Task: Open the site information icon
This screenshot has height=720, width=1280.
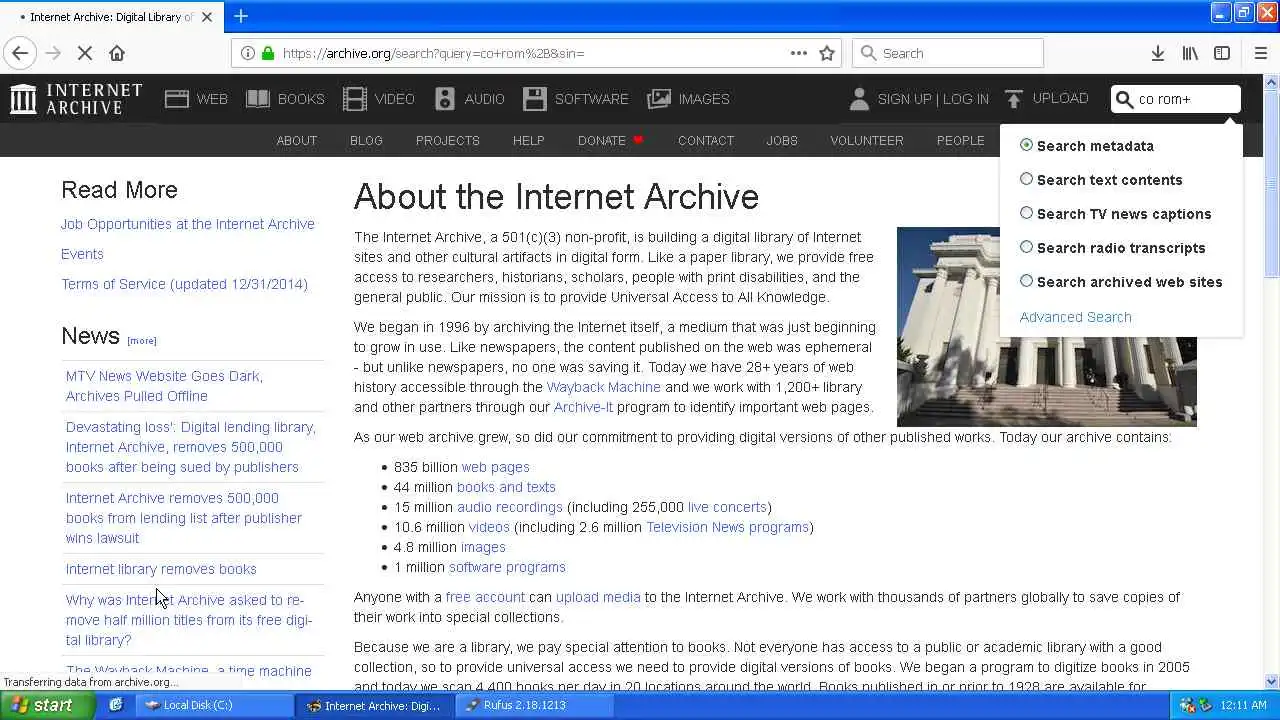Action: pyautogui.click(x=248, y=53)
